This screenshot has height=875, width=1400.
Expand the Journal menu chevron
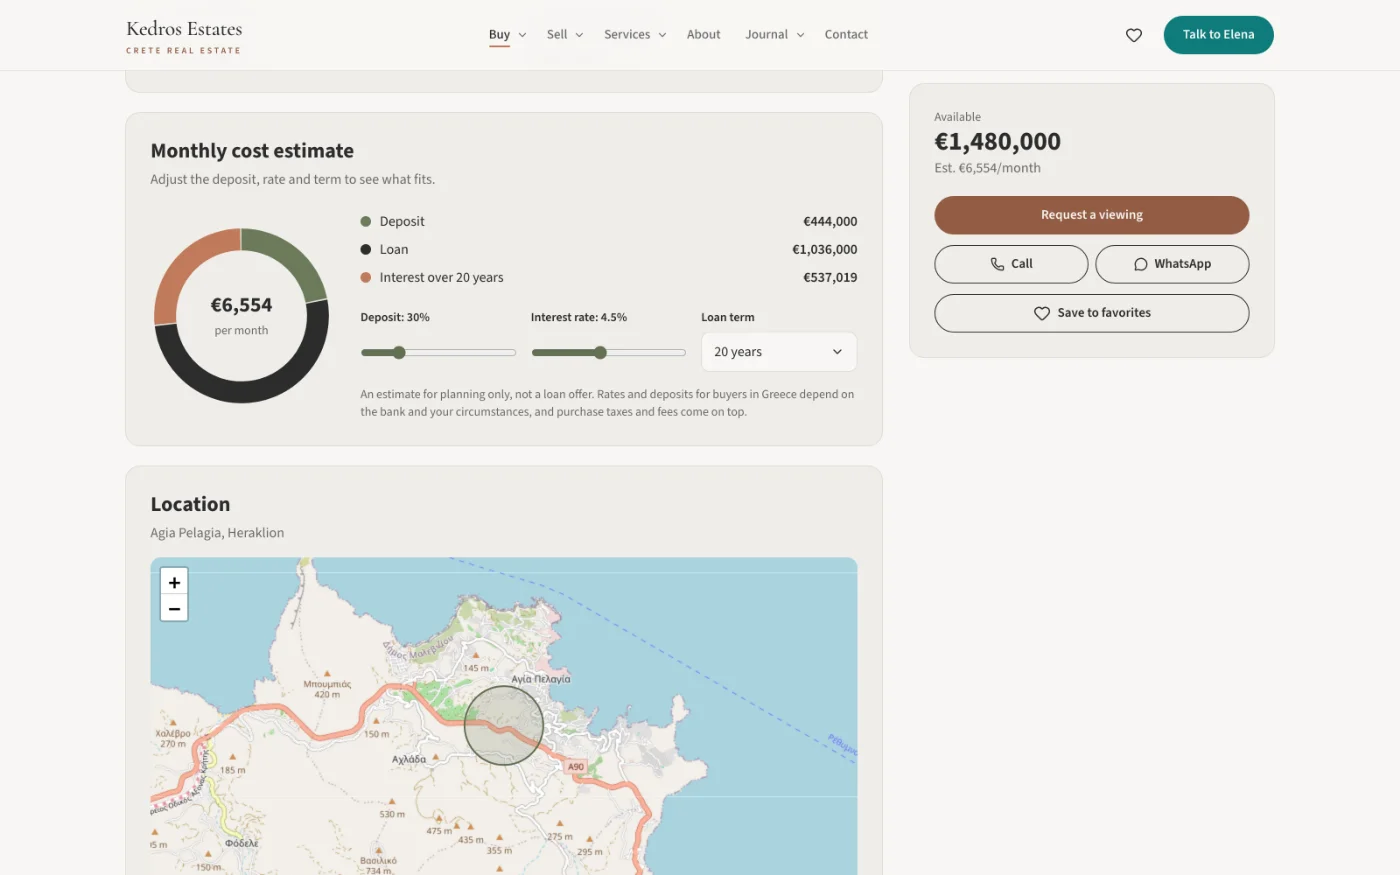pos(800,35)
